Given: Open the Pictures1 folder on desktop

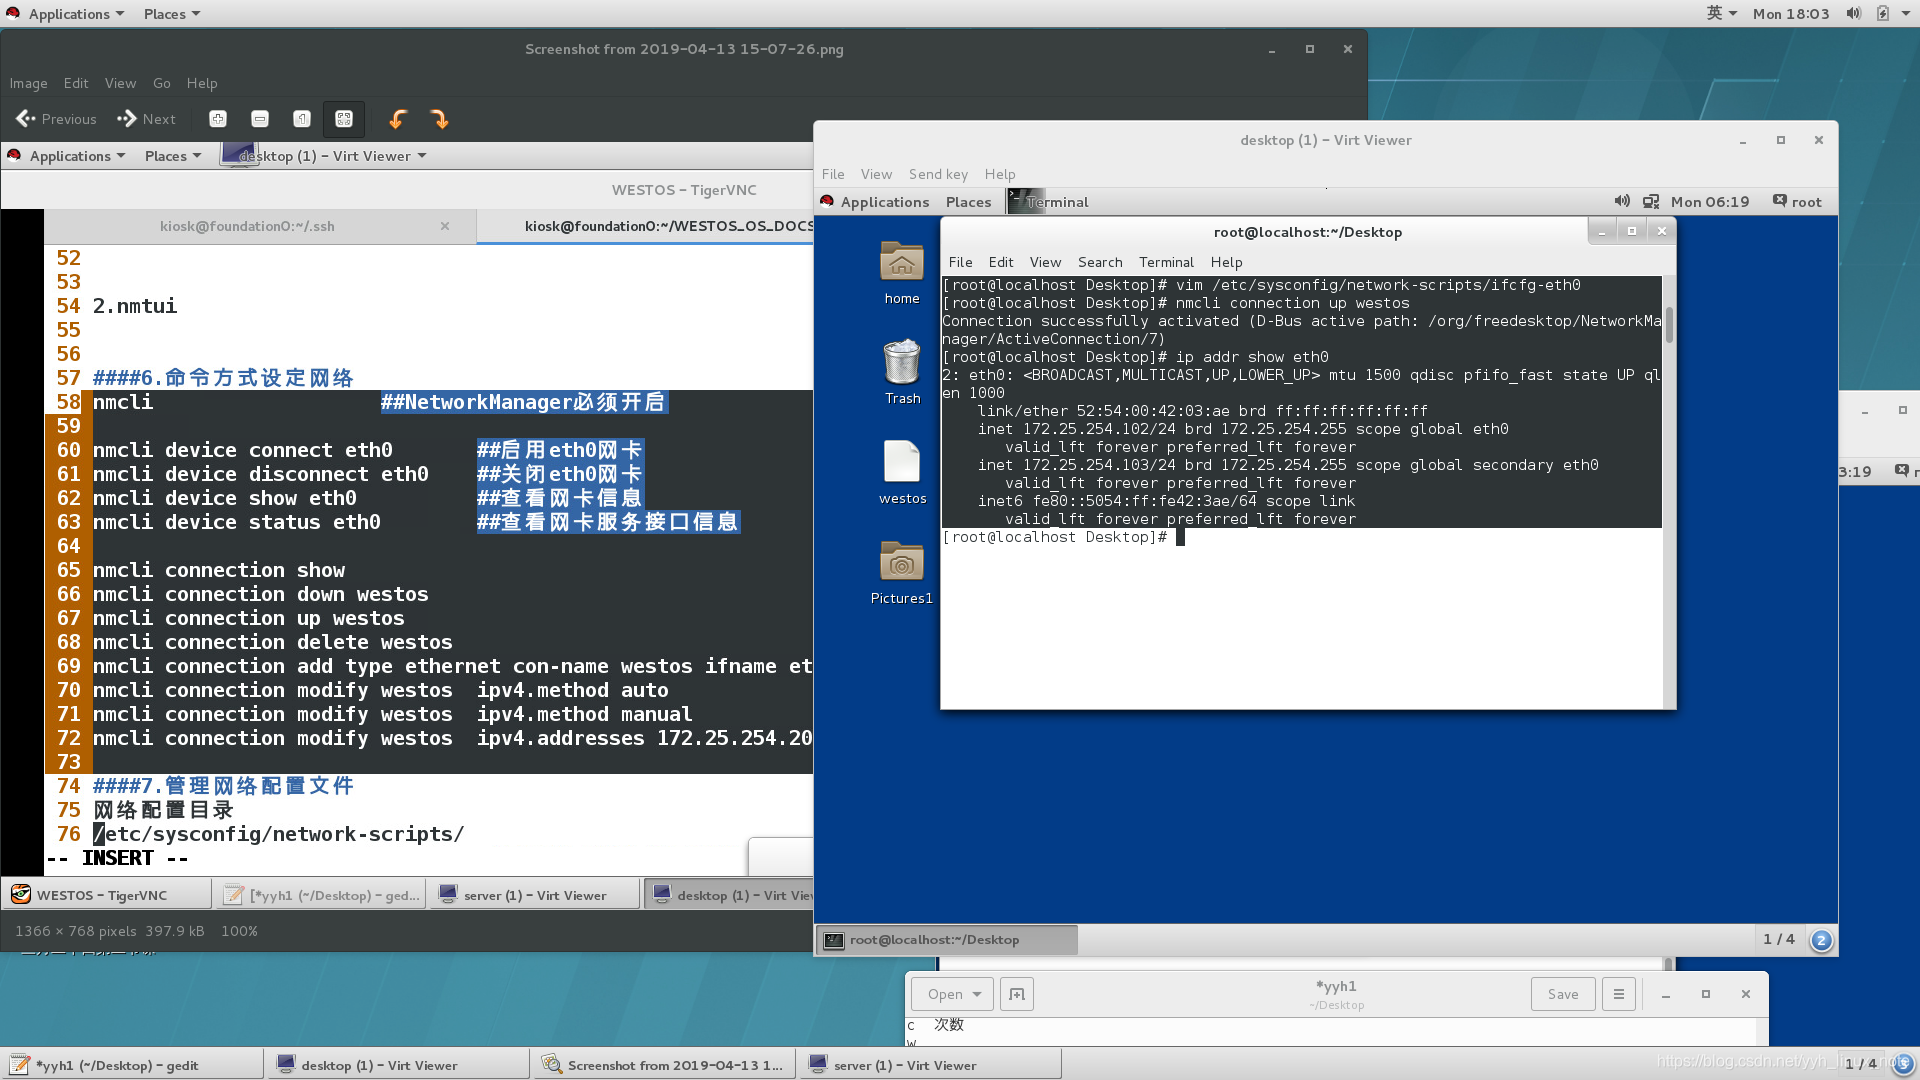Looking at the screenshot, I should (902, 571).
